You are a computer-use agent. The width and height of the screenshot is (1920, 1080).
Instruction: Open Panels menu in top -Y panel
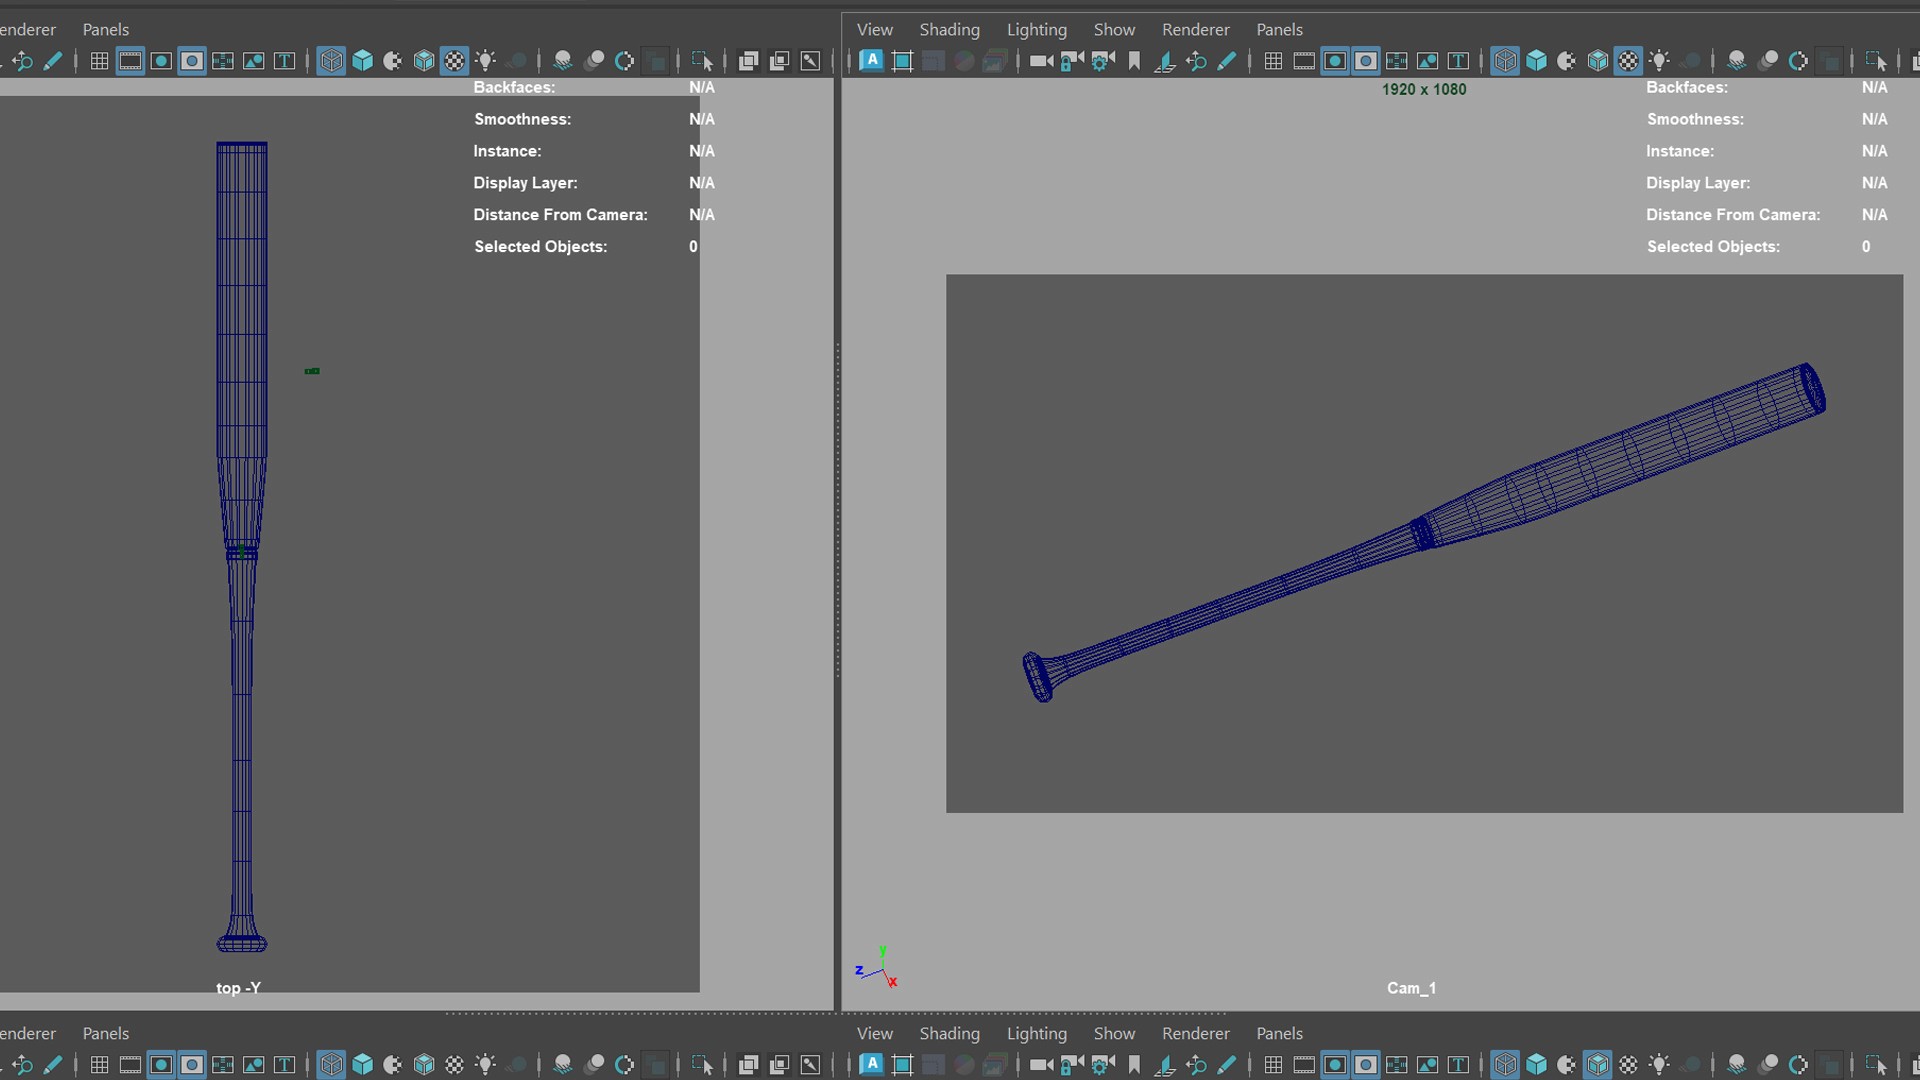click(x=105, y=30)
